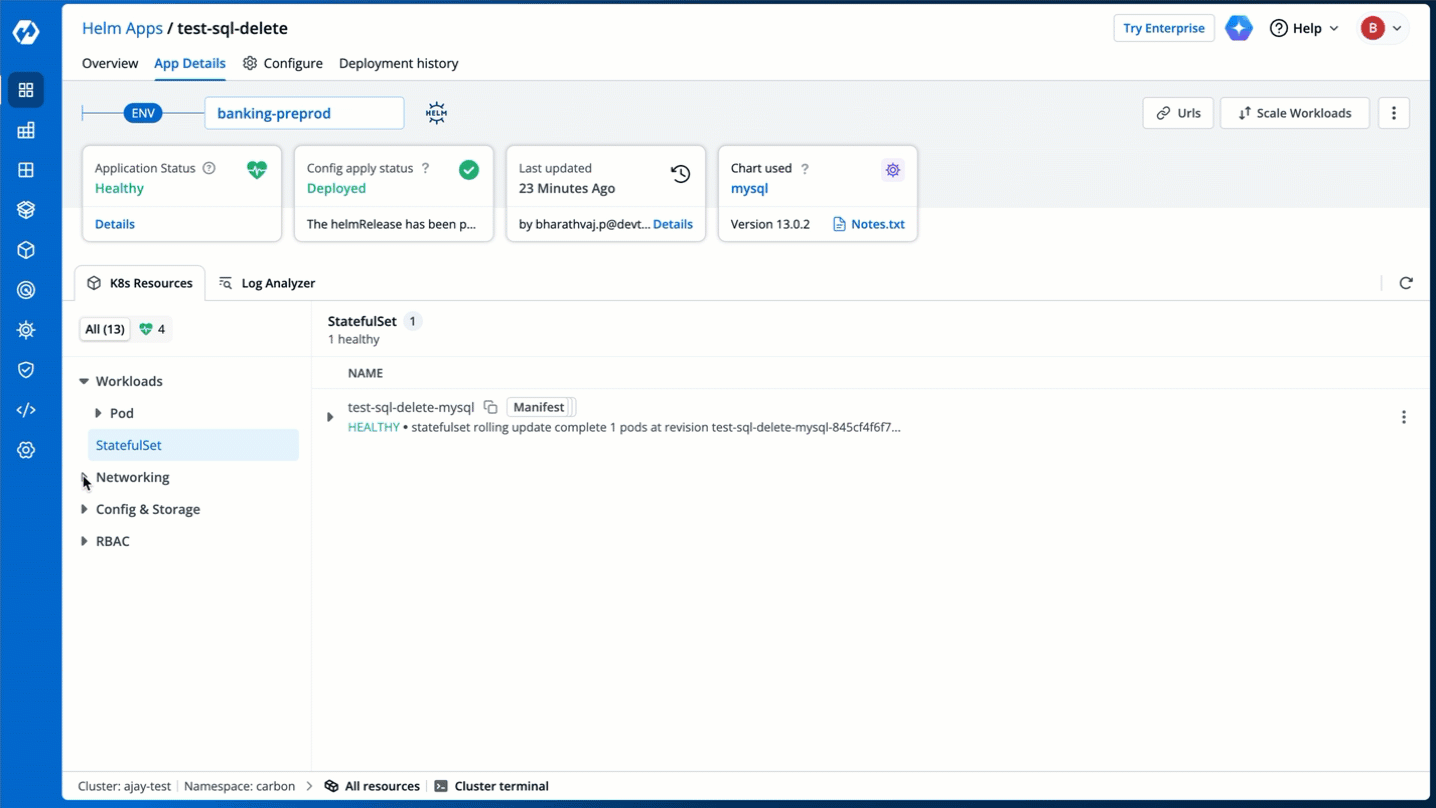Expand the Networking tree section
Viewport: 1436px width, 808px height.
click(x=84, y=478)
